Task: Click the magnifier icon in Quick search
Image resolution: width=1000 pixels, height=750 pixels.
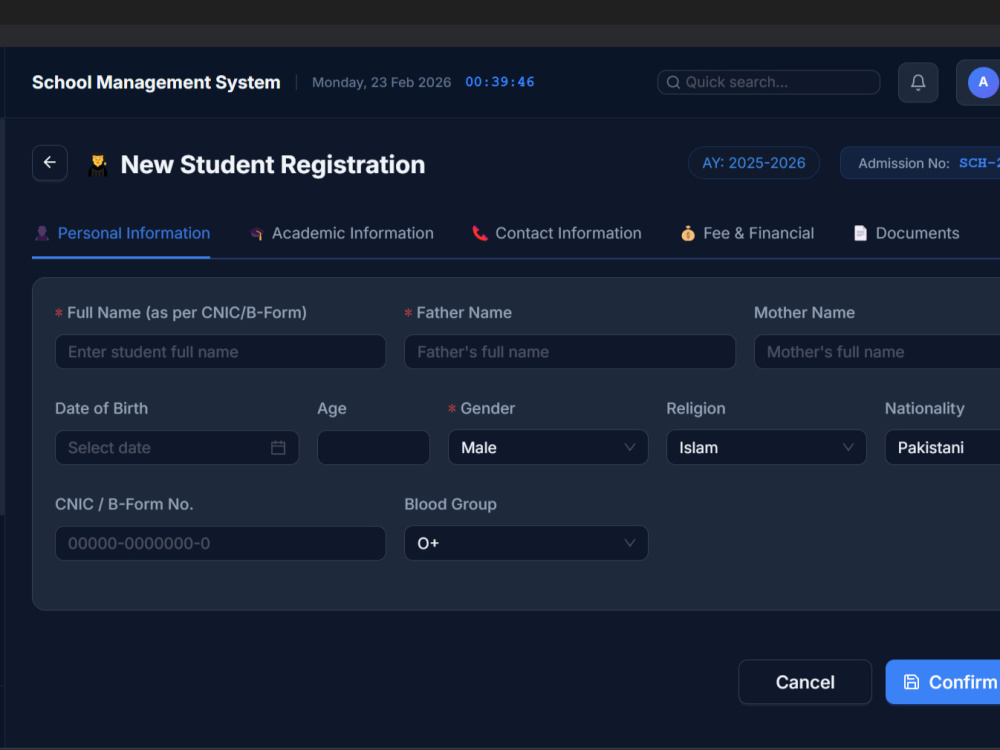Action: click(x=673, y=82)
